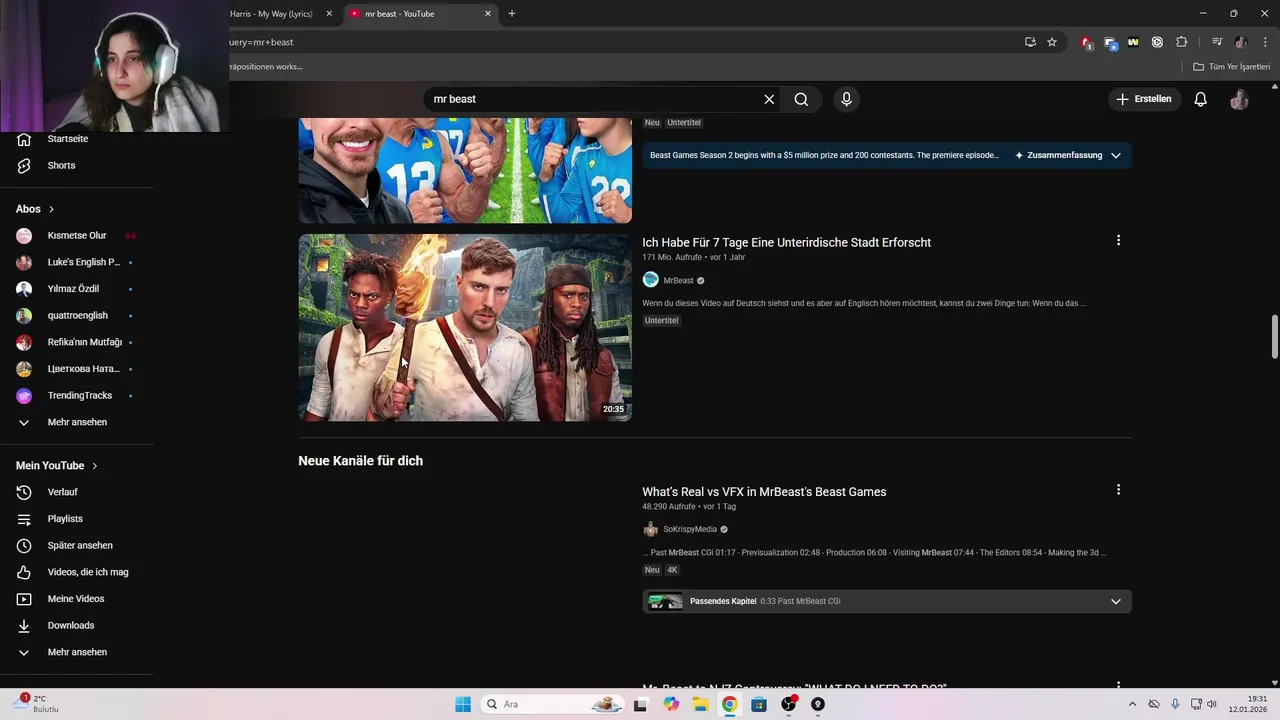Open Meine Videos page
The image size is (1280, 720).
coord(77,599)
